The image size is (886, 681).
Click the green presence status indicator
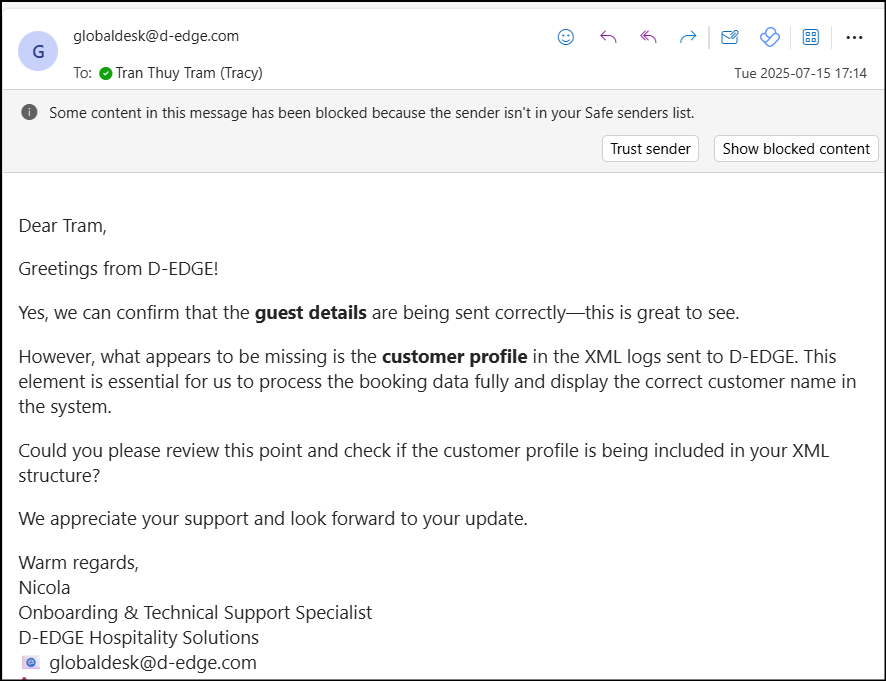pyautogui.click(x=106, y=73)
